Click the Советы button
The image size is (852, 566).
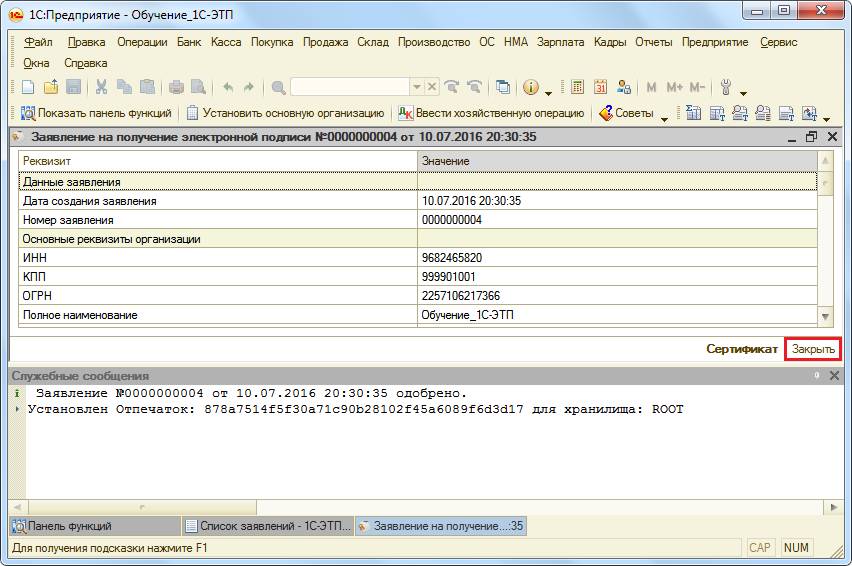pyautogui.click(x=627, y=113)
